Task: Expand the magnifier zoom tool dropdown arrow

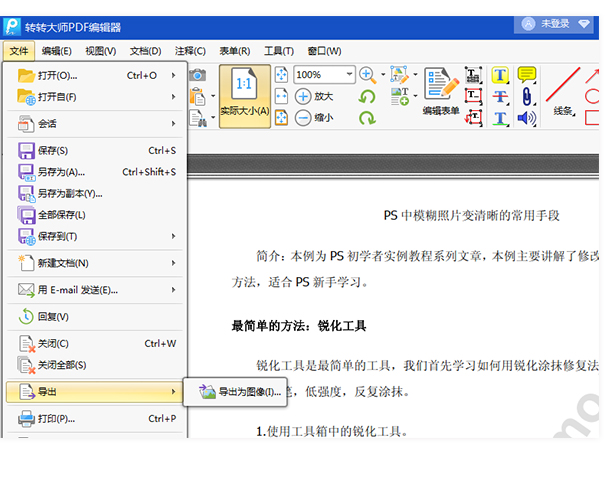Action: [383, 74]
